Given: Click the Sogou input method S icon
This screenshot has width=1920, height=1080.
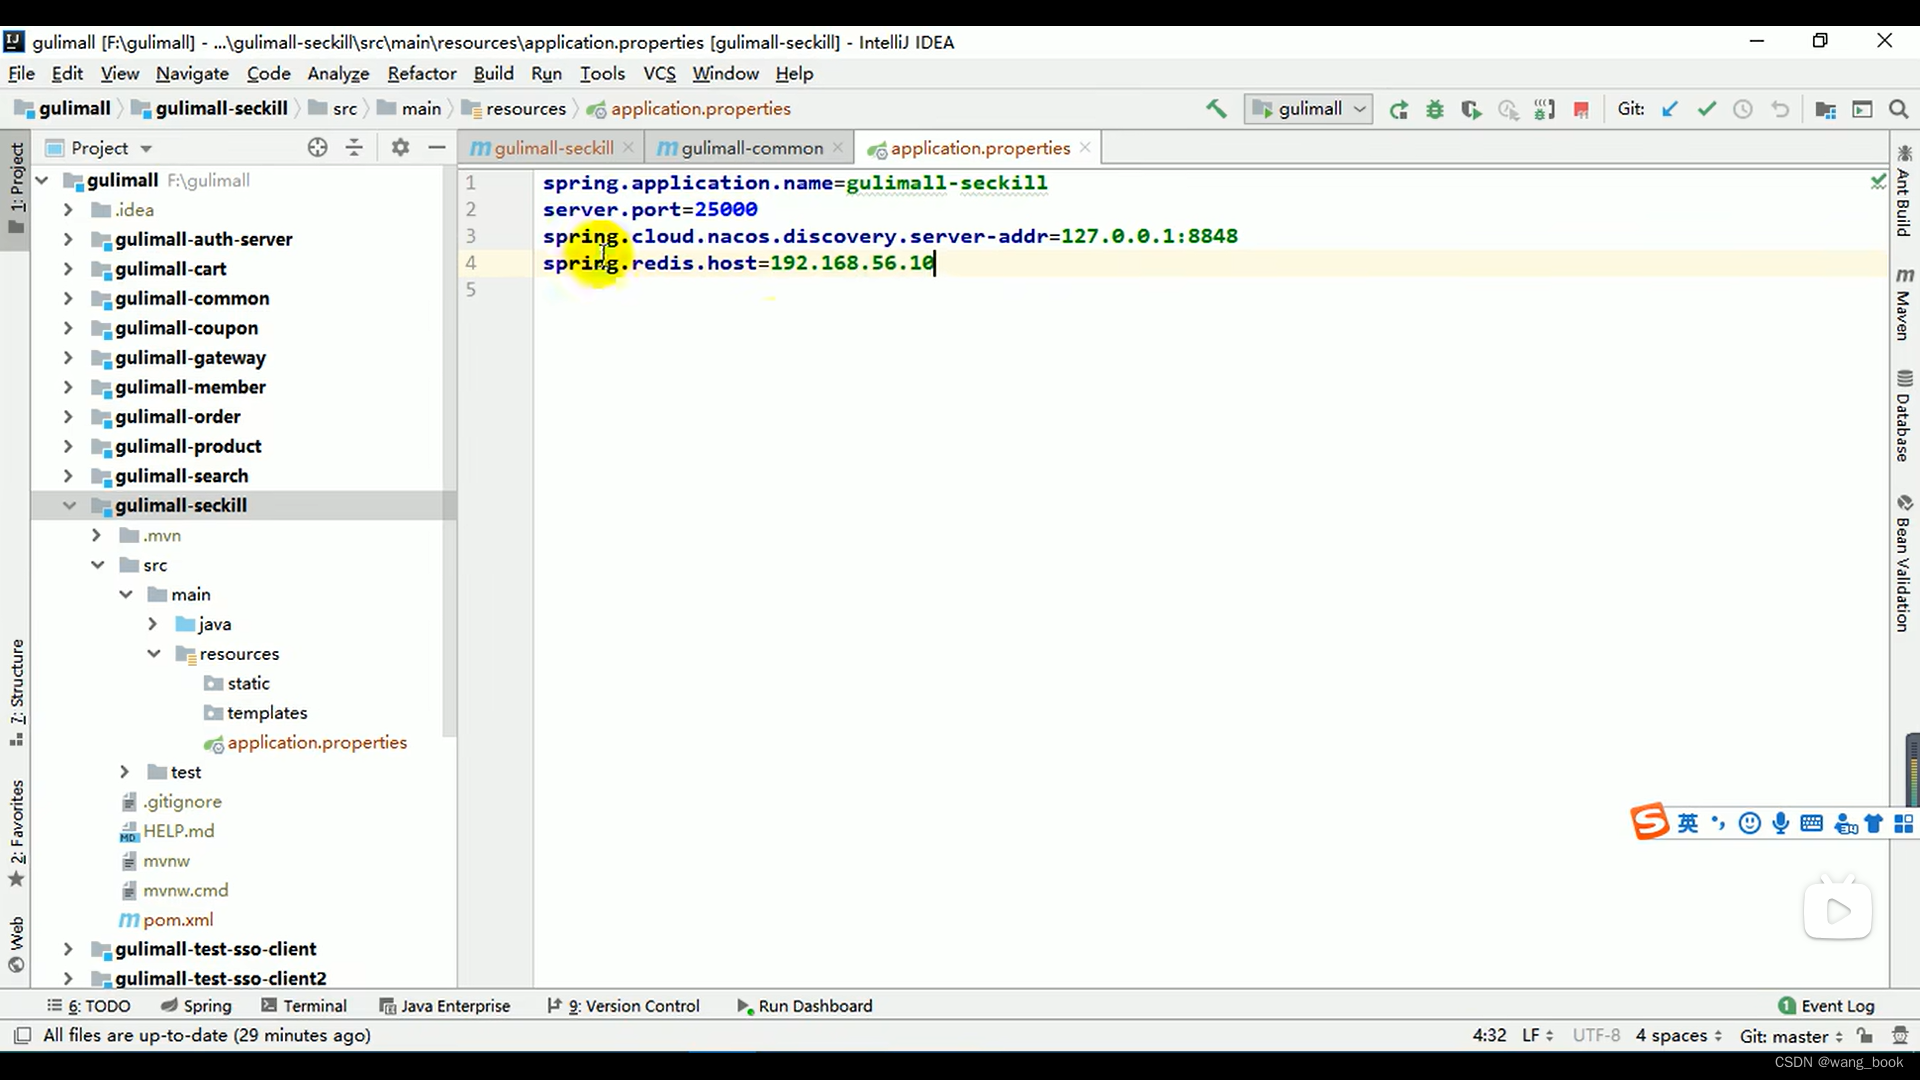Looking at the screenshot, I should [1650, 822].
